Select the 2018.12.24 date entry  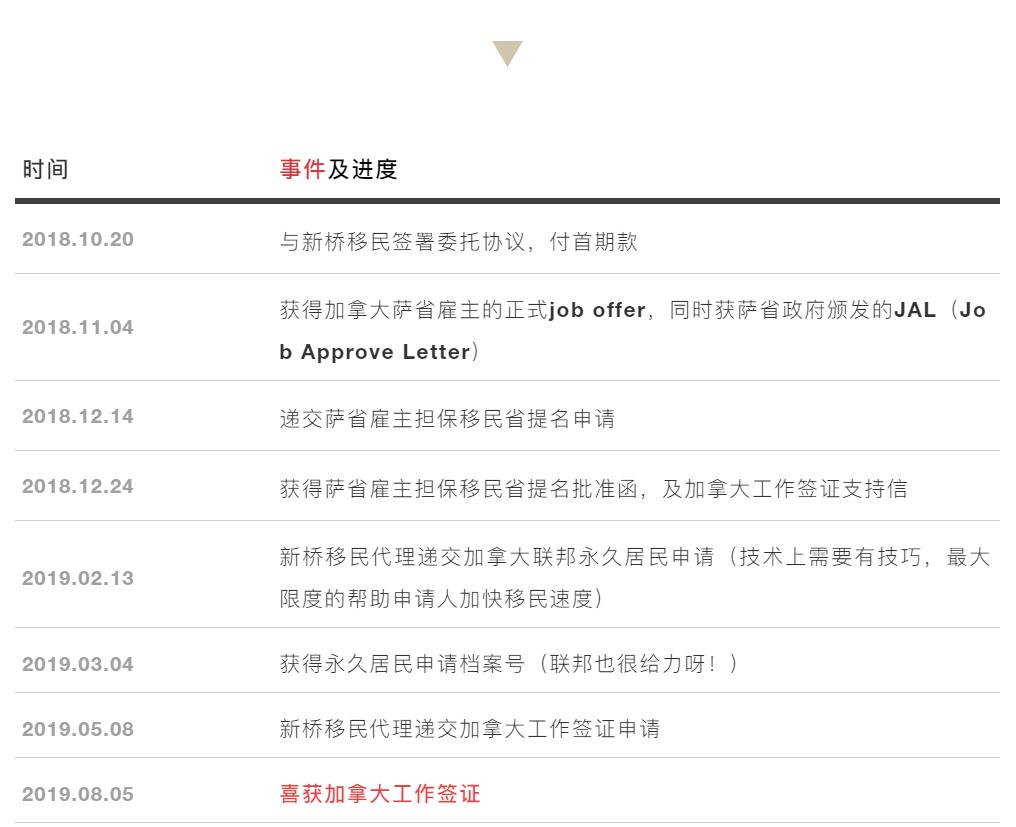coord(78,486)
